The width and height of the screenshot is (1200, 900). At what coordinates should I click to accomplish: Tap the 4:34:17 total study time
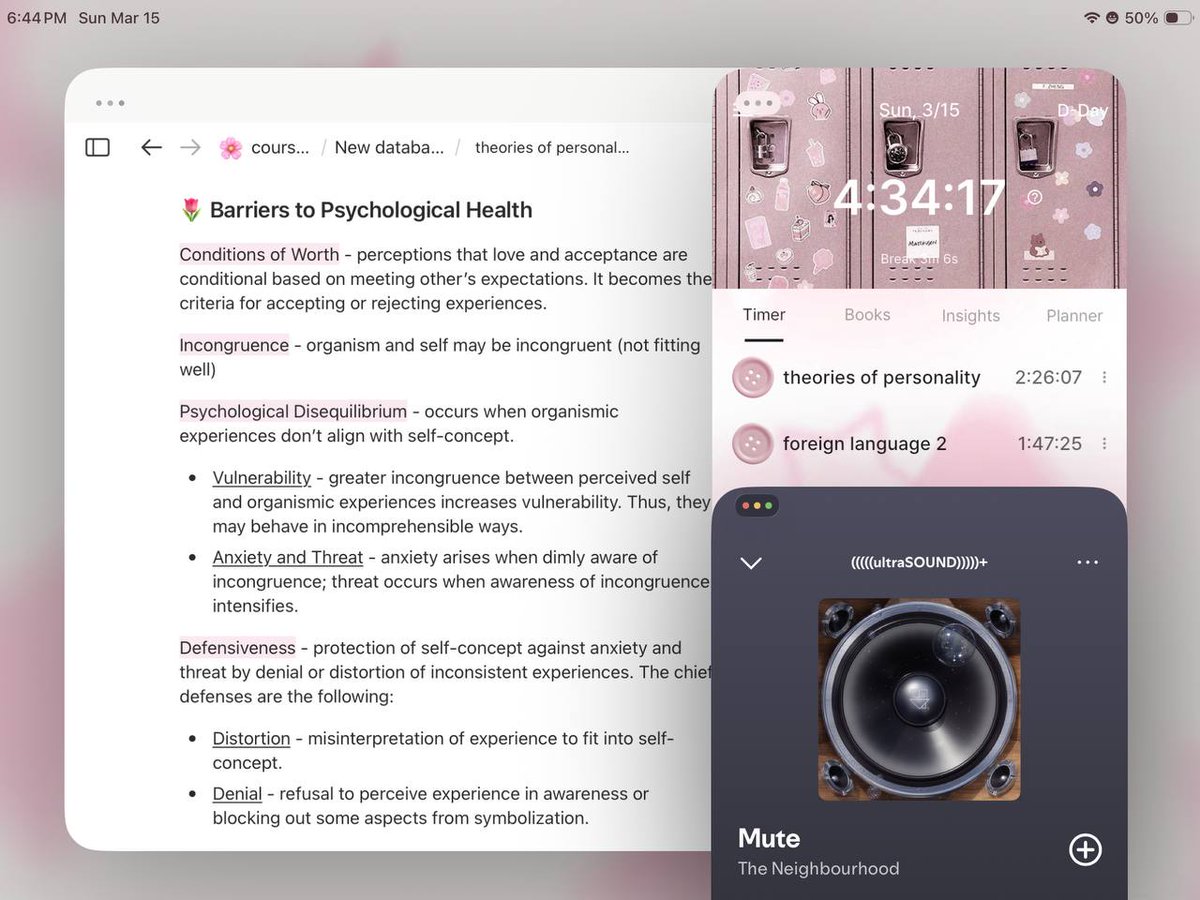click(x=919, y=197)
